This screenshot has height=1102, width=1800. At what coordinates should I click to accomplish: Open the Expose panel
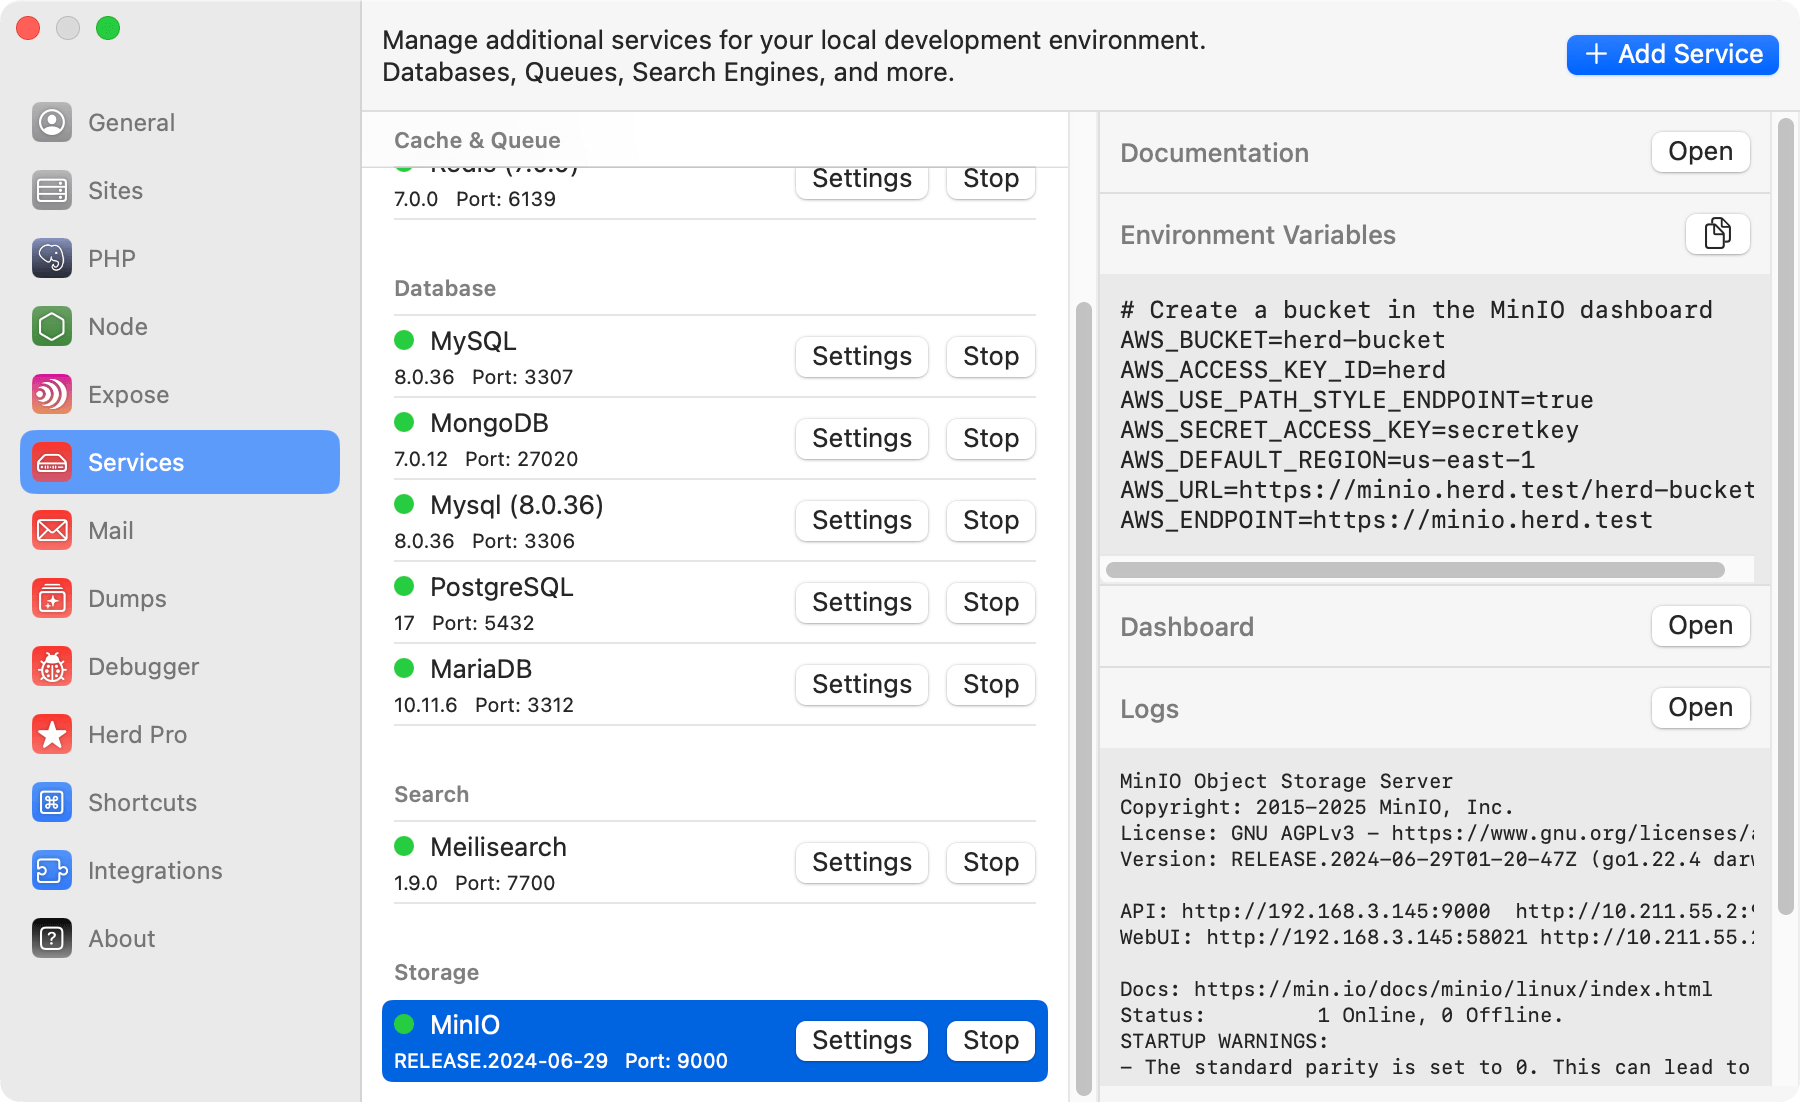[128, 394]
